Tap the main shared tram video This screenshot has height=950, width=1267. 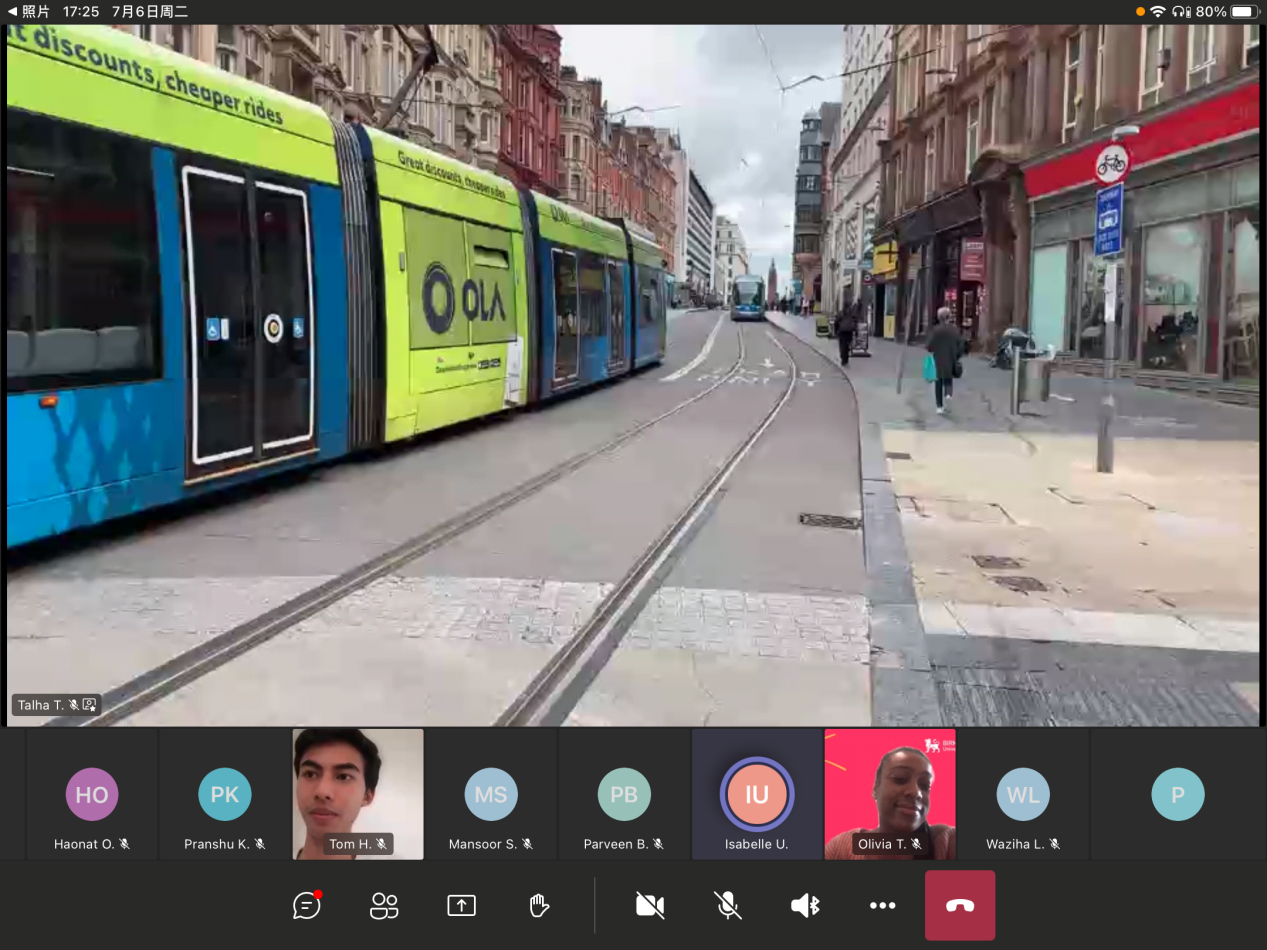click(633, 375)
